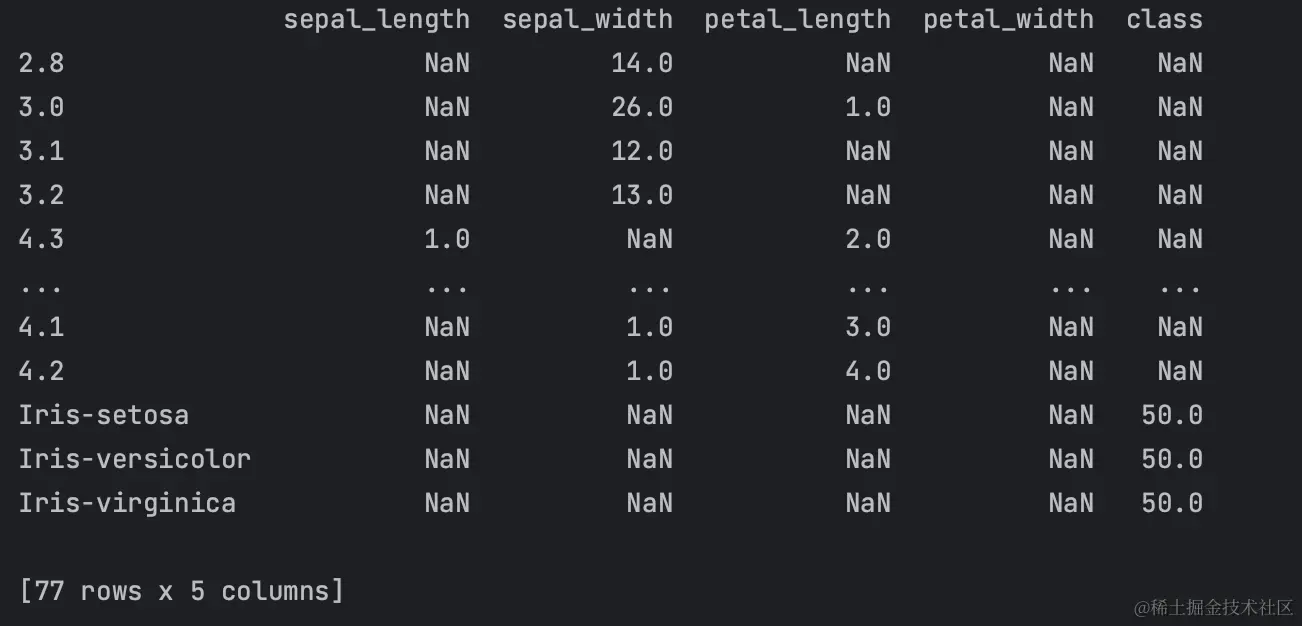
Task: Click the watermark text at bottom right
Action: pos(1213,607)
